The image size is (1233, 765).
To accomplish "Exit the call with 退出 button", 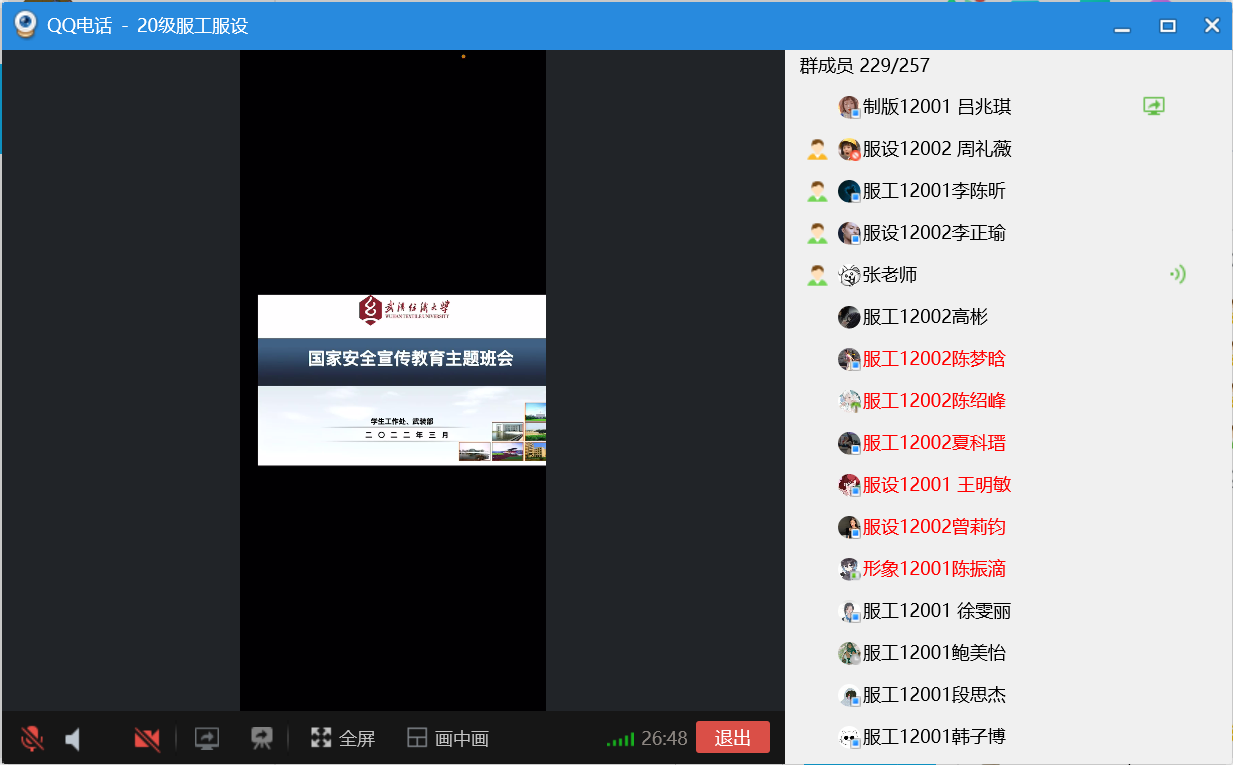I will [x=732, y=737].
